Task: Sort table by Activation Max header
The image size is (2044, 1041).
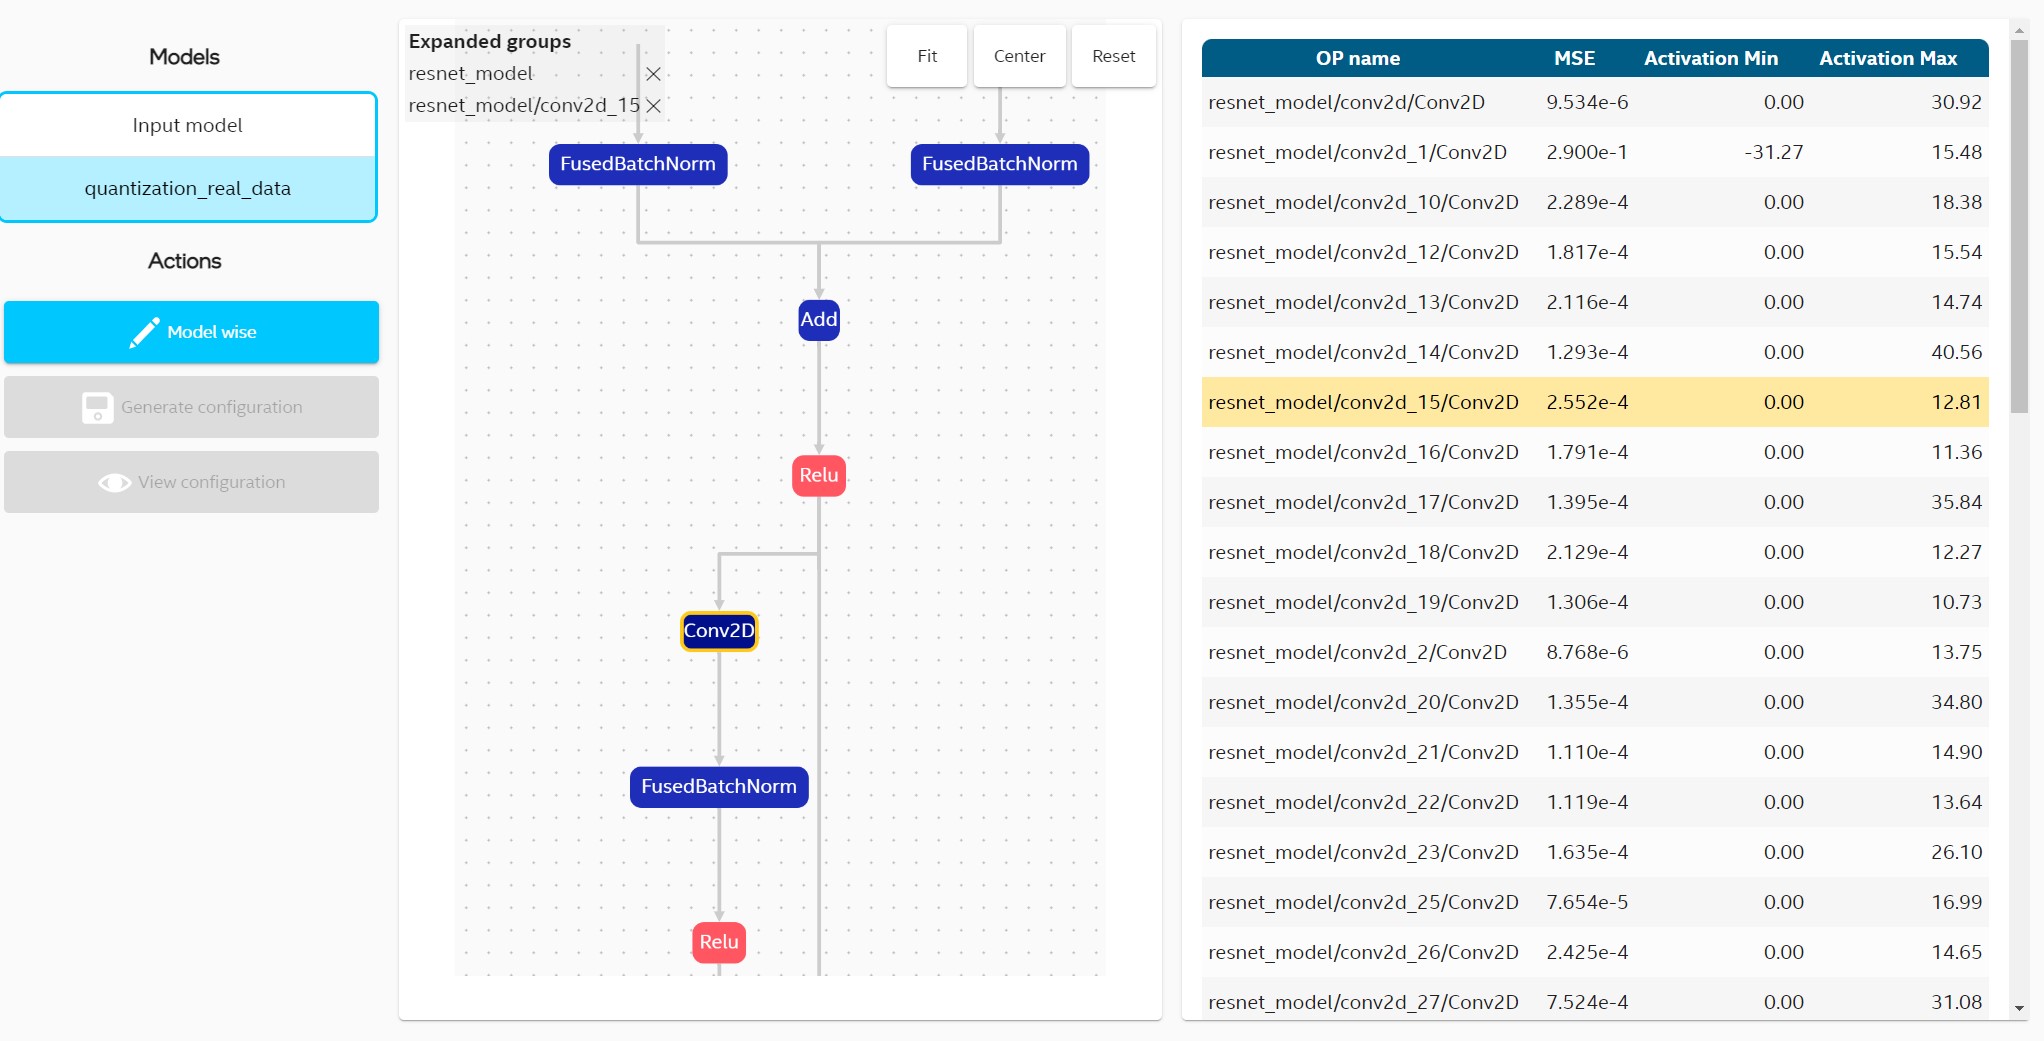Action: point(1888,58)
